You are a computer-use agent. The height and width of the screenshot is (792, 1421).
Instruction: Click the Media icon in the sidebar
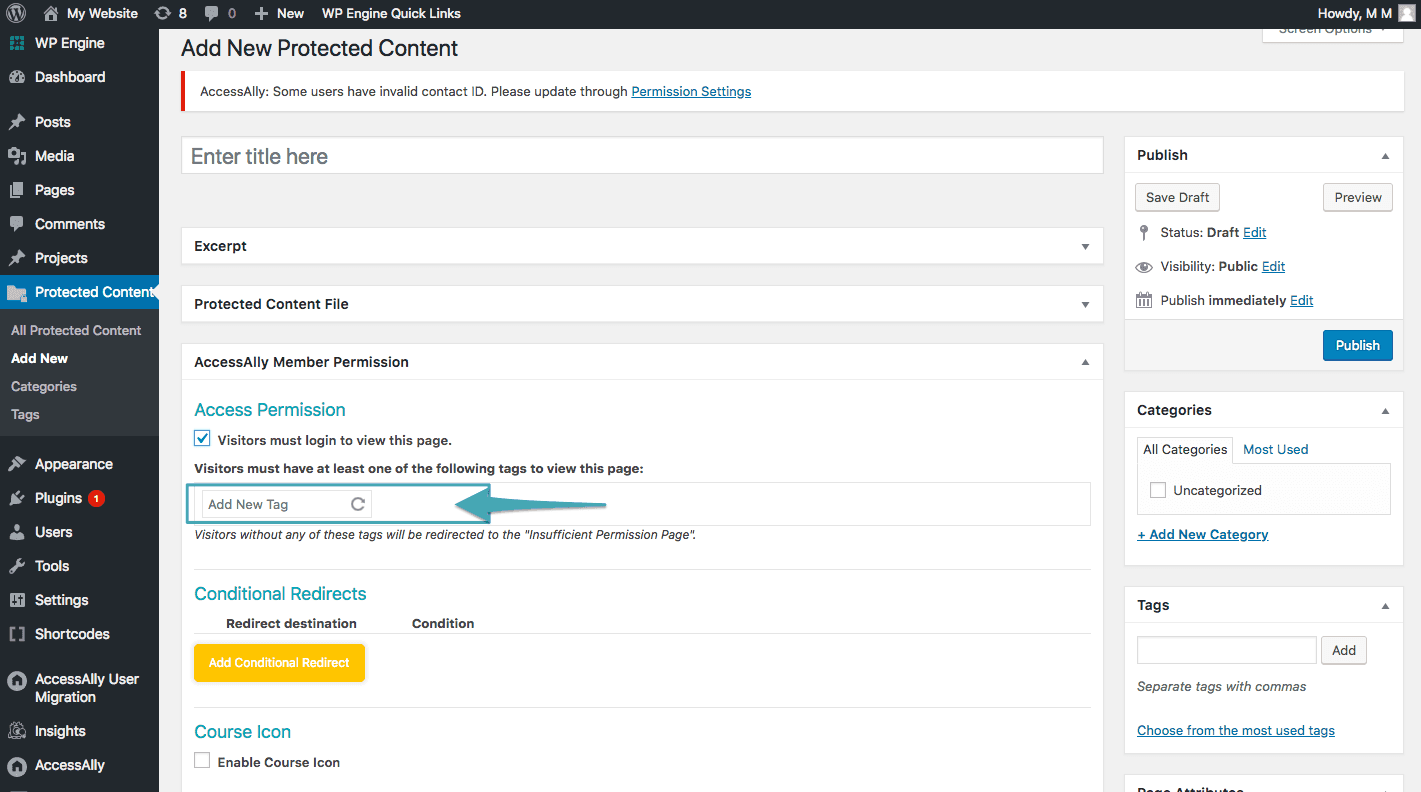click(x=17, y=156)
